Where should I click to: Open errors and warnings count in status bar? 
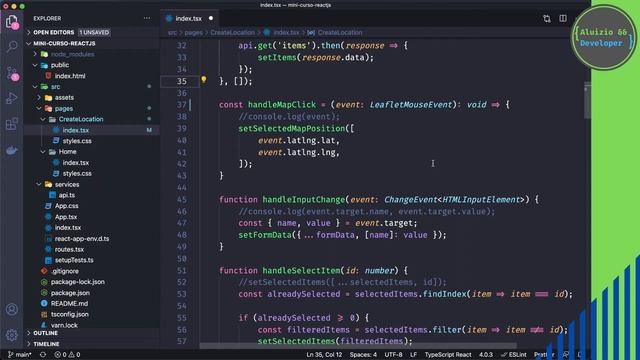pyautogui.click(x=67, y=355)
